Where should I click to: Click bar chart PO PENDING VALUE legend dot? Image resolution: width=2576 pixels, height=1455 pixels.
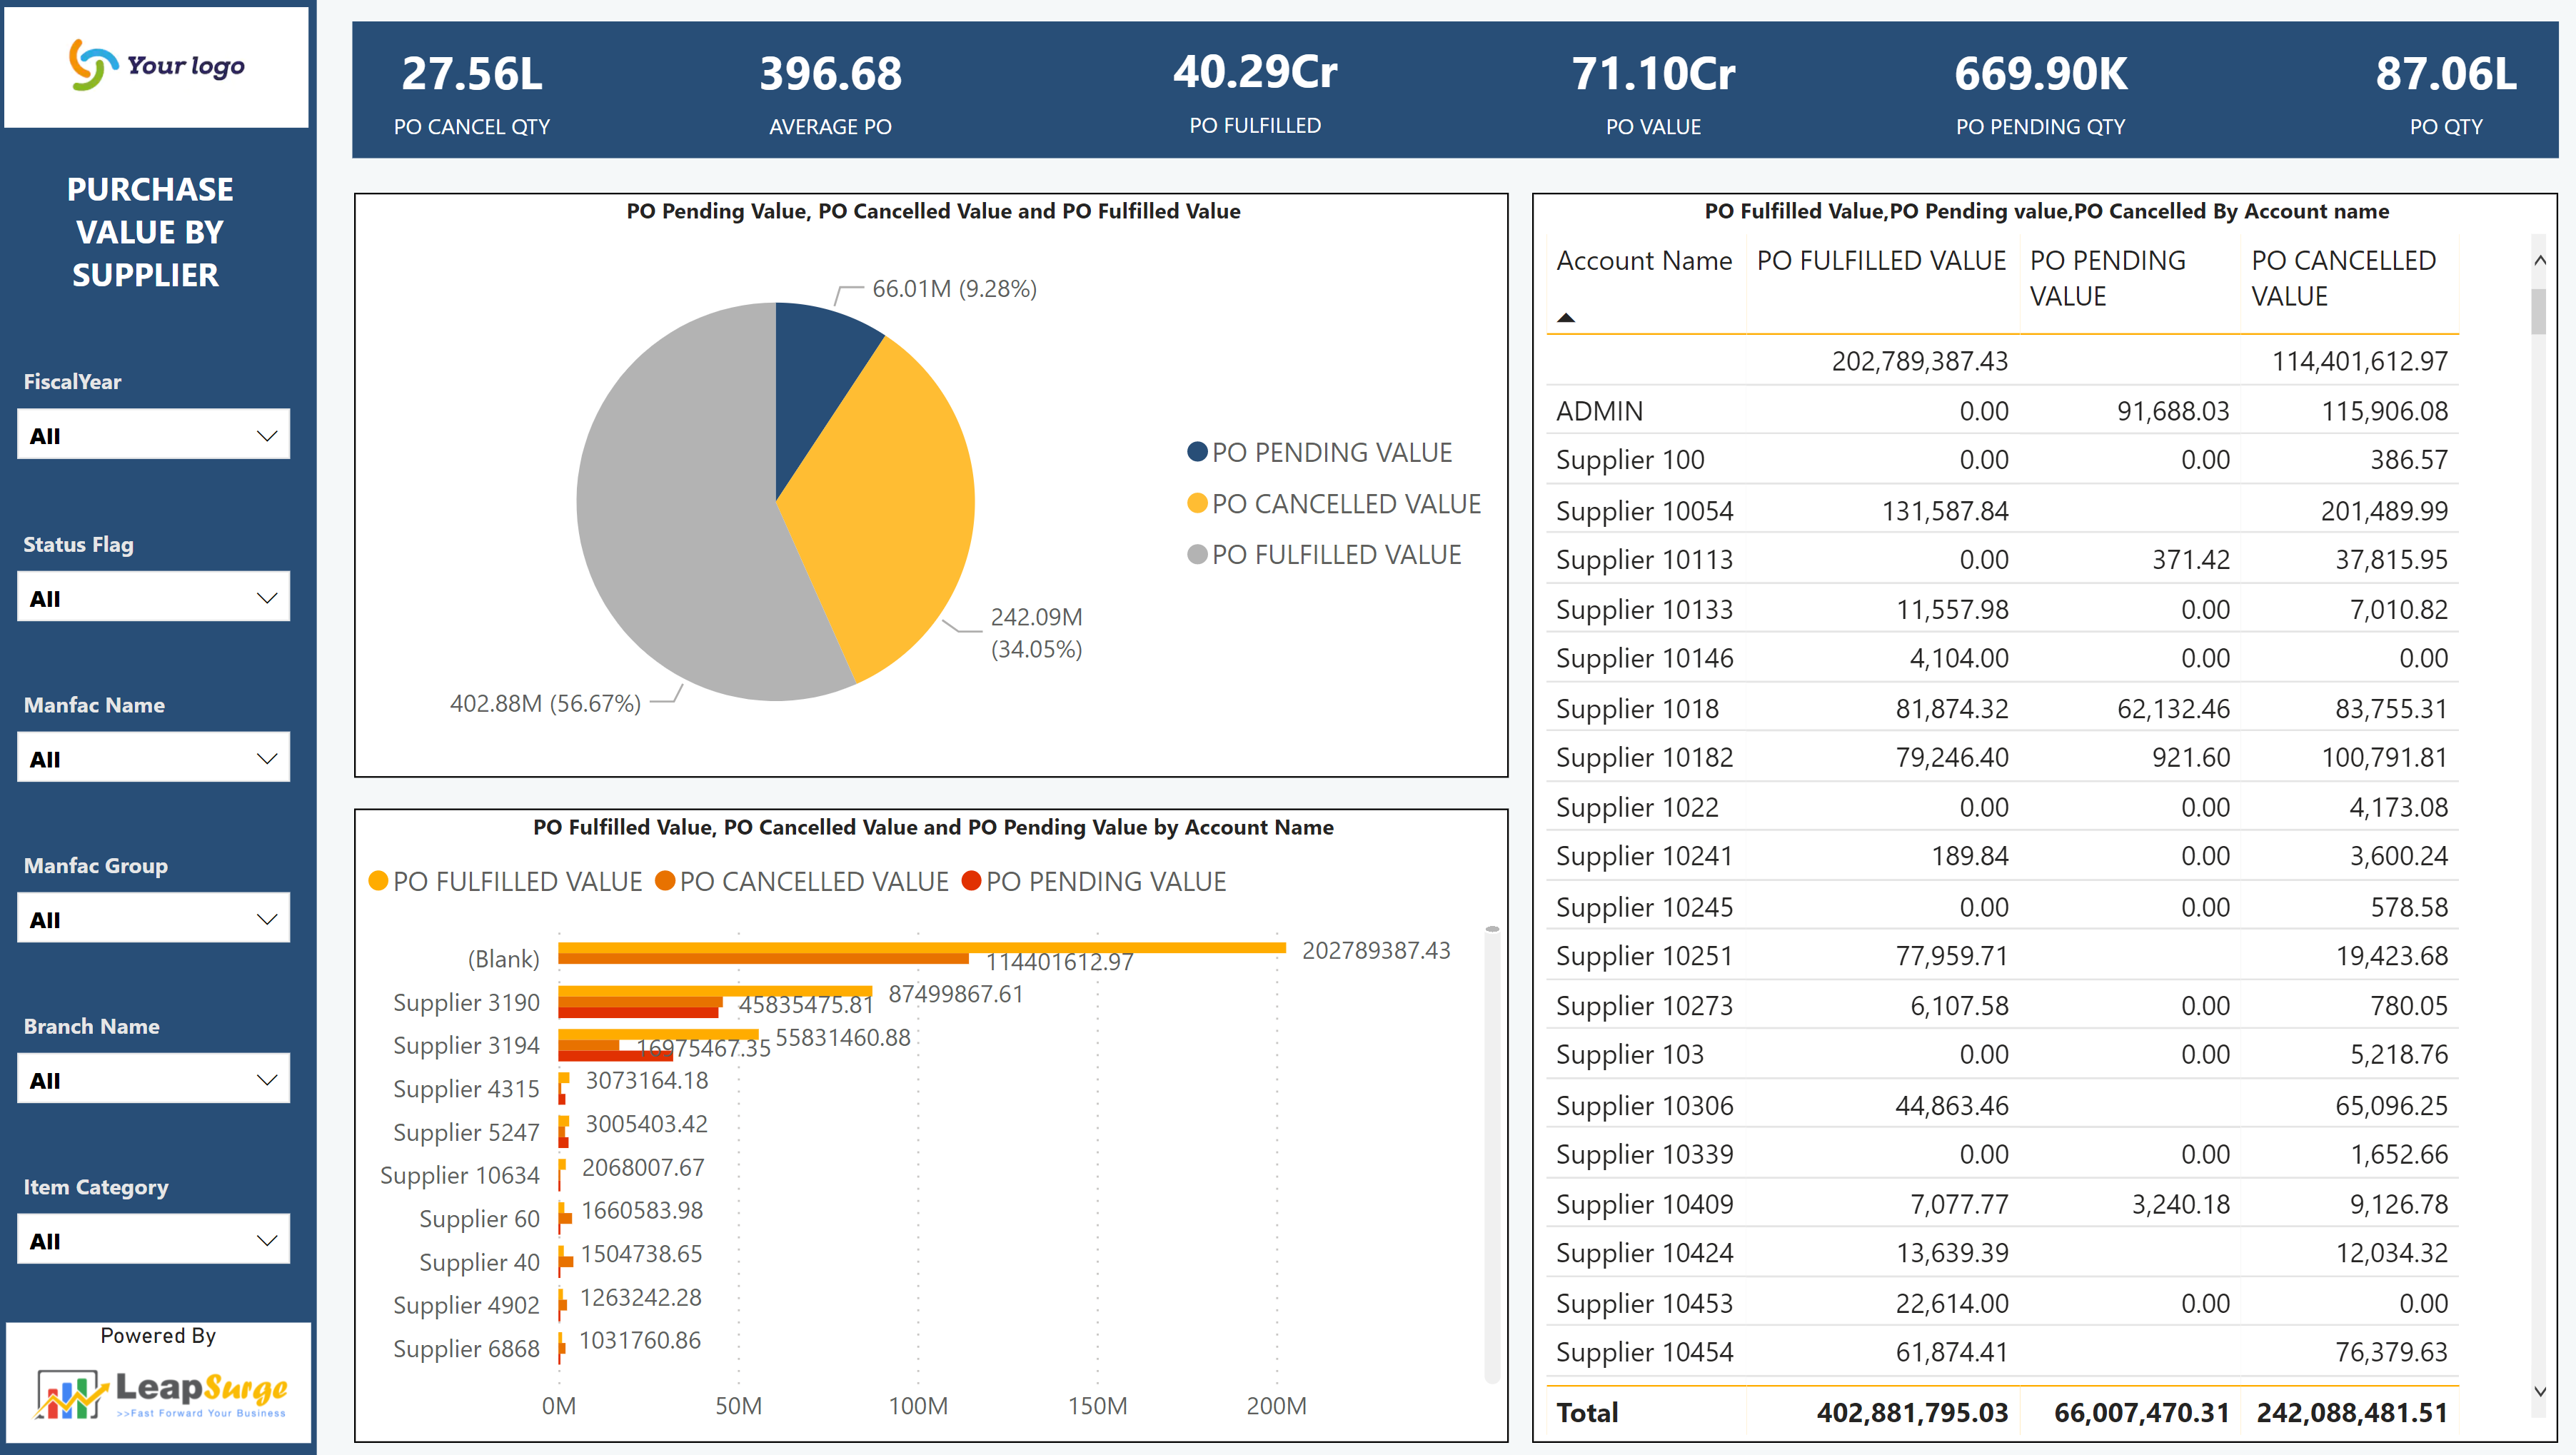970,881
